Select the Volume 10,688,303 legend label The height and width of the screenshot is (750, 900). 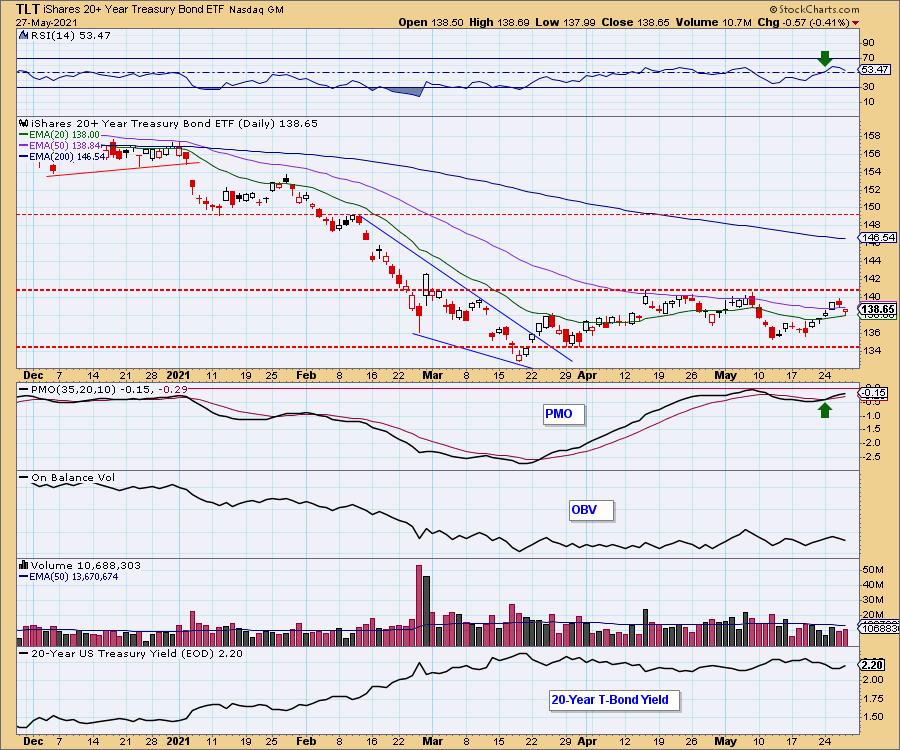pyautogui.click(x=86, y=565)
